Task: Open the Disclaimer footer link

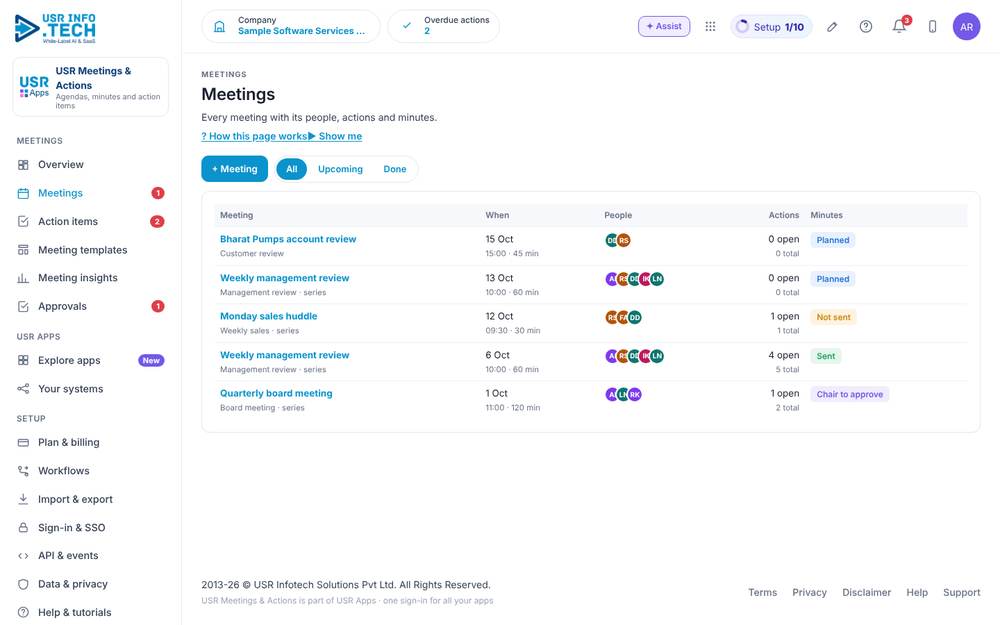Action: point(866,592)
